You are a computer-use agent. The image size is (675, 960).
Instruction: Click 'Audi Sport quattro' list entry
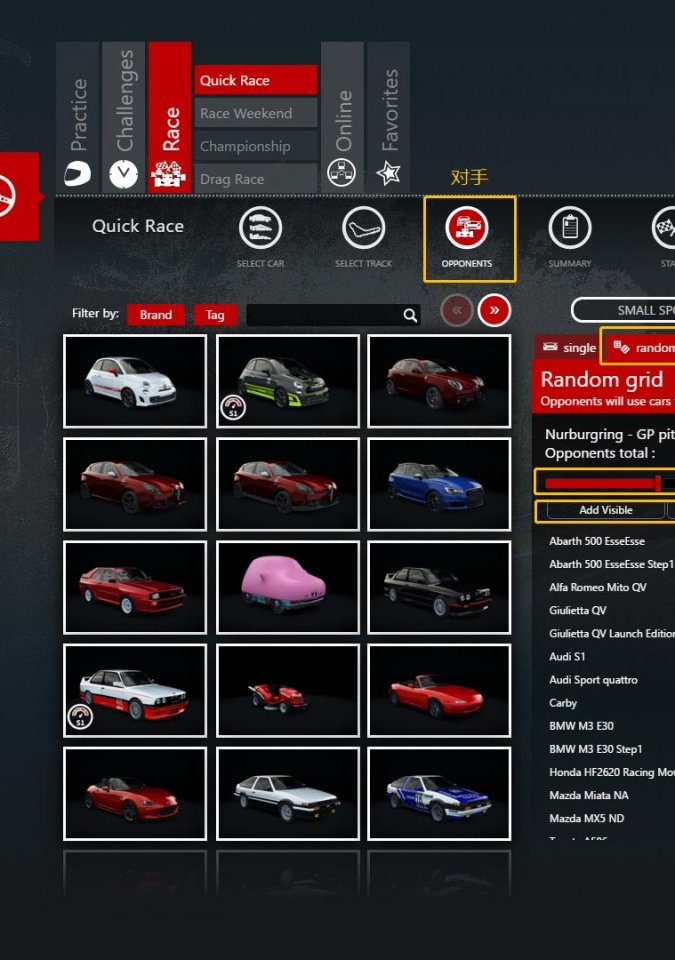594,680
